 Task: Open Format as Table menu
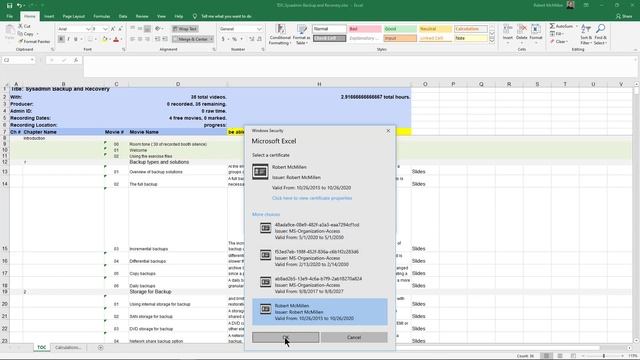(302, 35)
